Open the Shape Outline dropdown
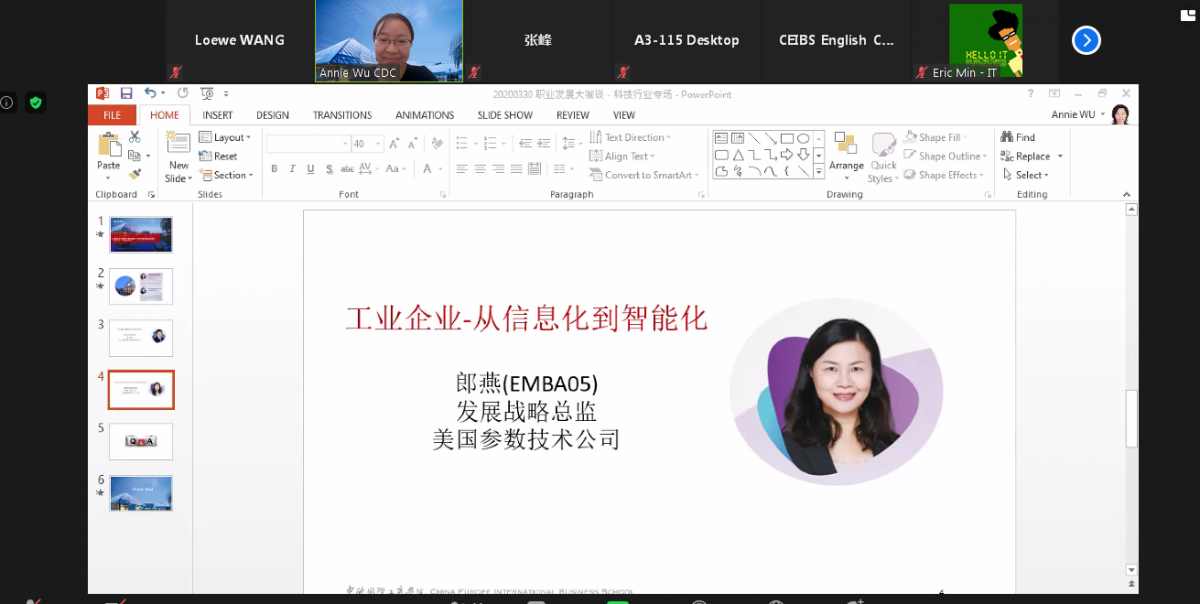The height and width of the screenshot is (604, 1200). pos(945,156)
